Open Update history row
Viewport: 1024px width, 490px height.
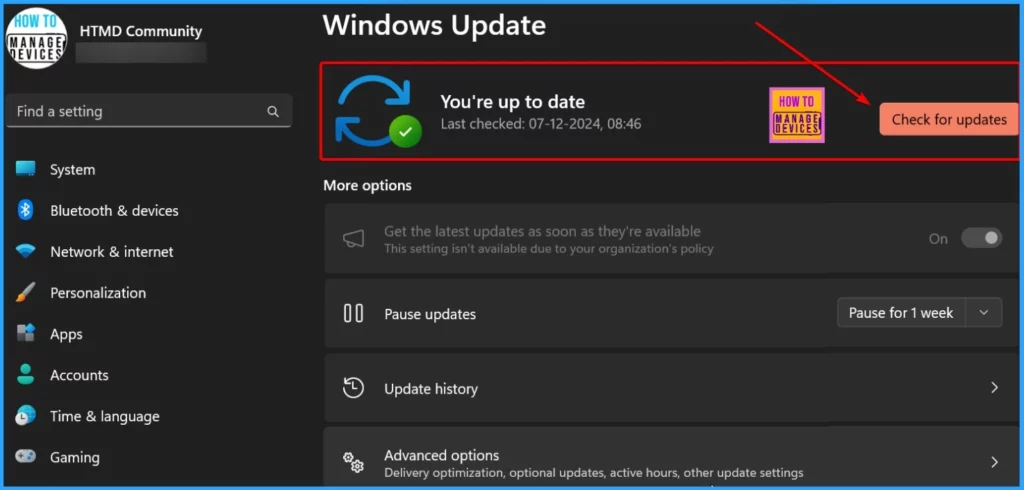point(672,388)
